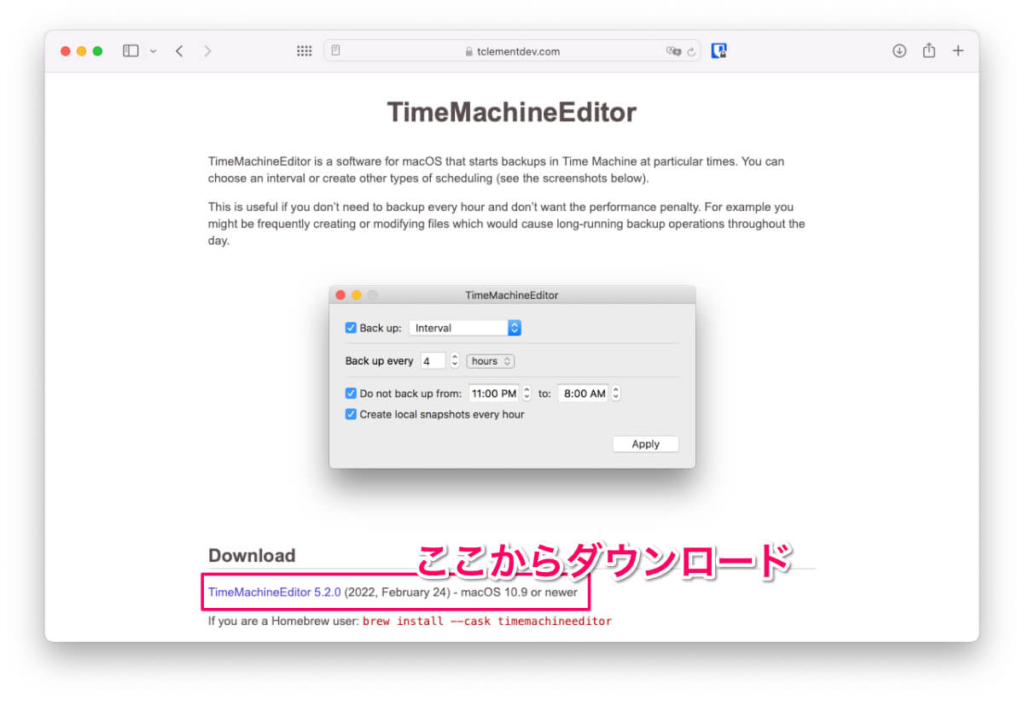Screen dimensions: 1024x701
Task: Click the lock icon in address bar
Action: (469, 52)
